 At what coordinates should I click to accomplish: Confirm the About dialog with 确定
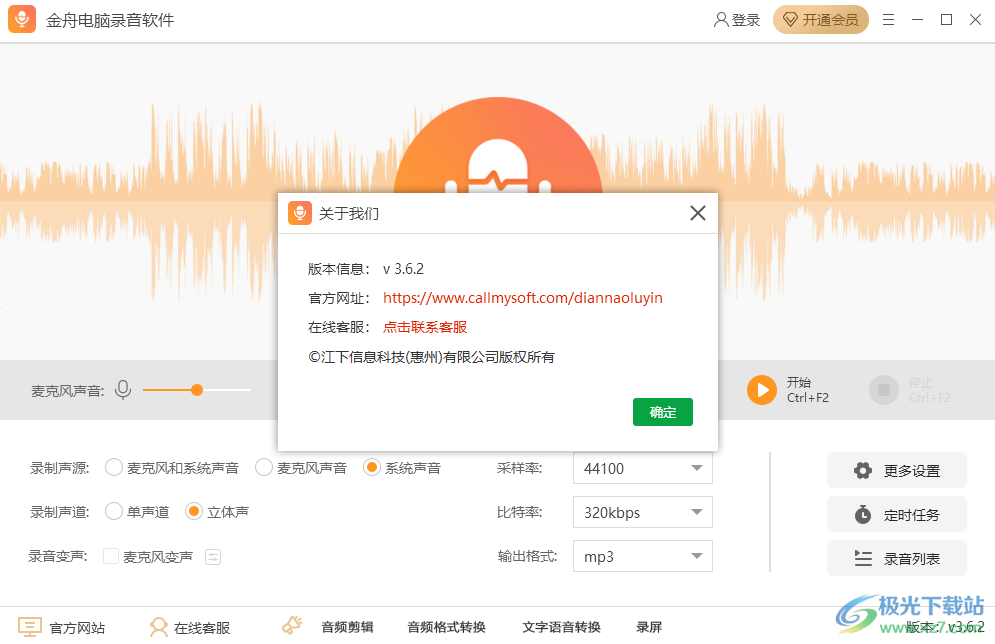pos(662,411)
